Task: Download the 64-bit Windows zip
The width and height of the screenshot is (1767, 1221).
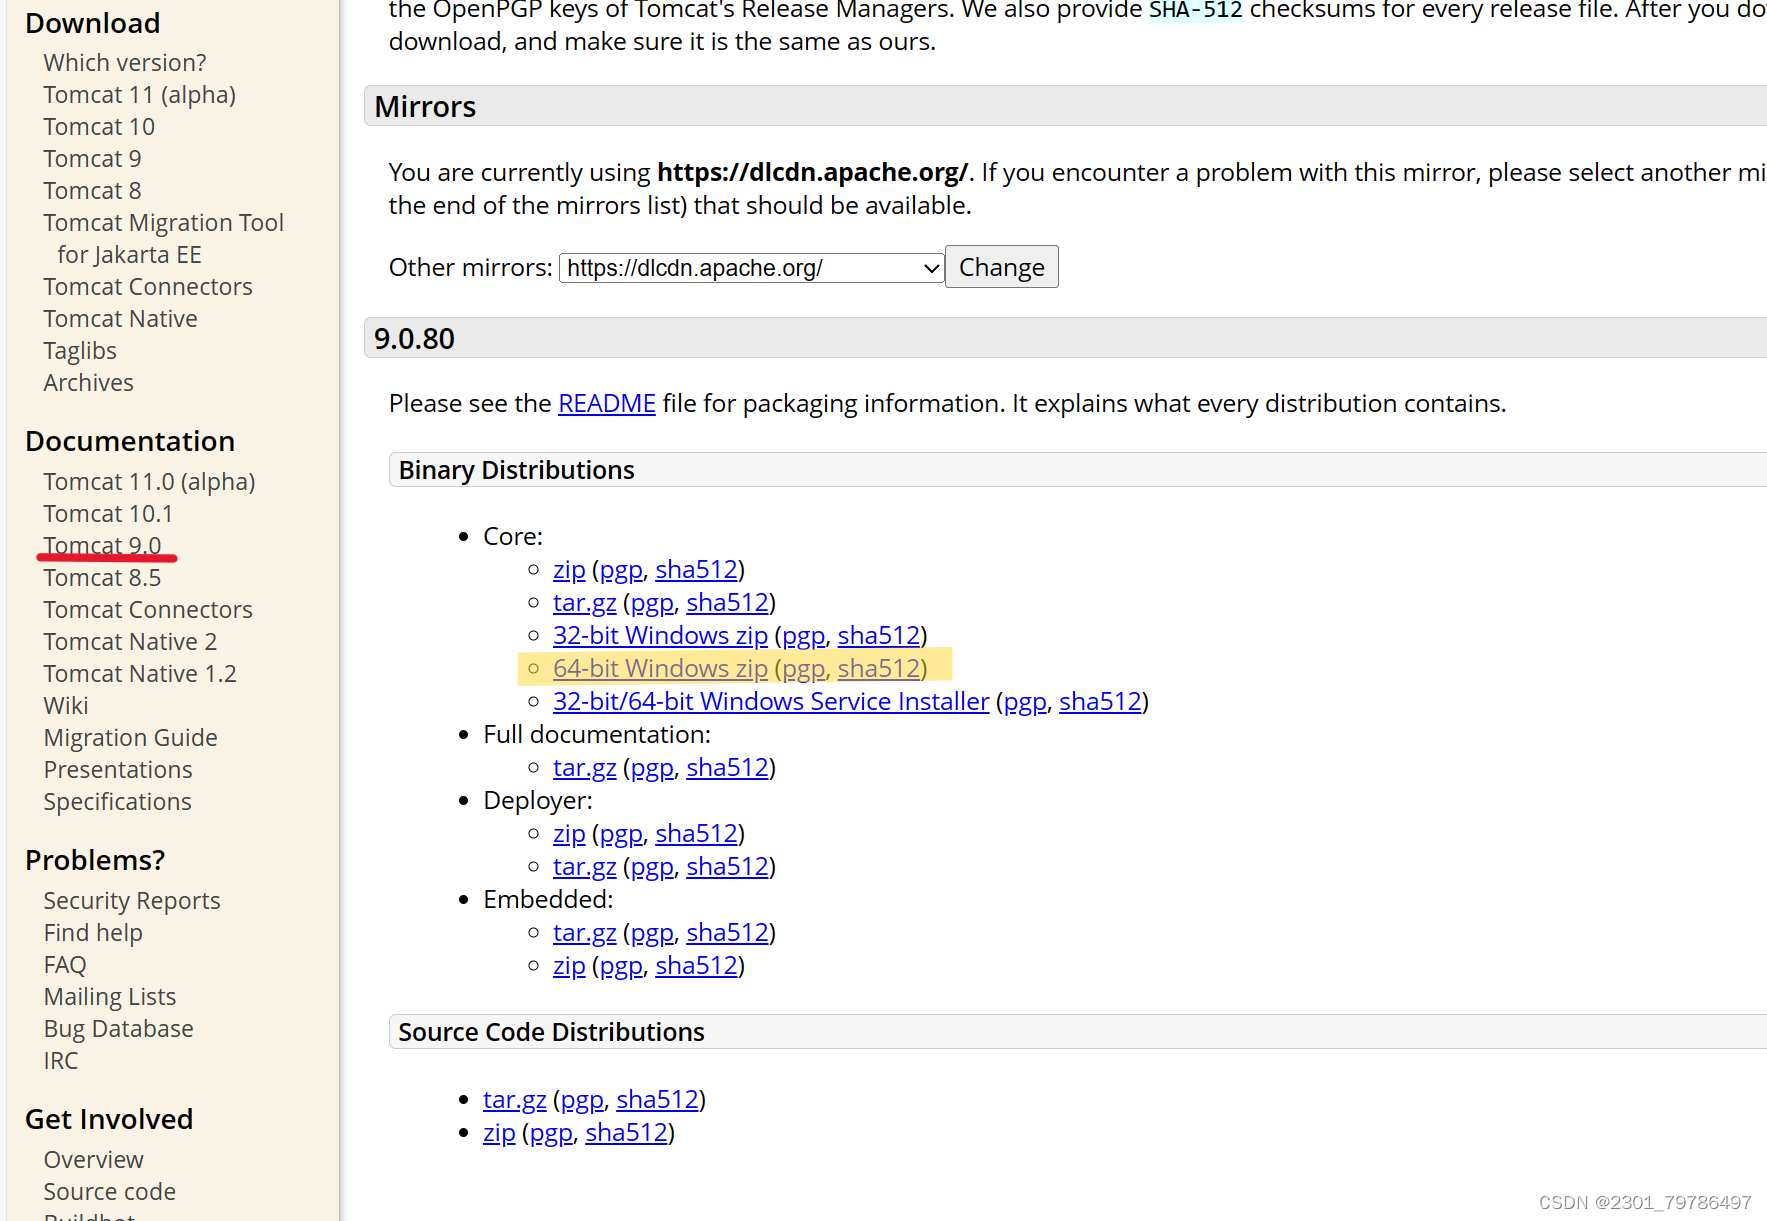Action: 660,668
